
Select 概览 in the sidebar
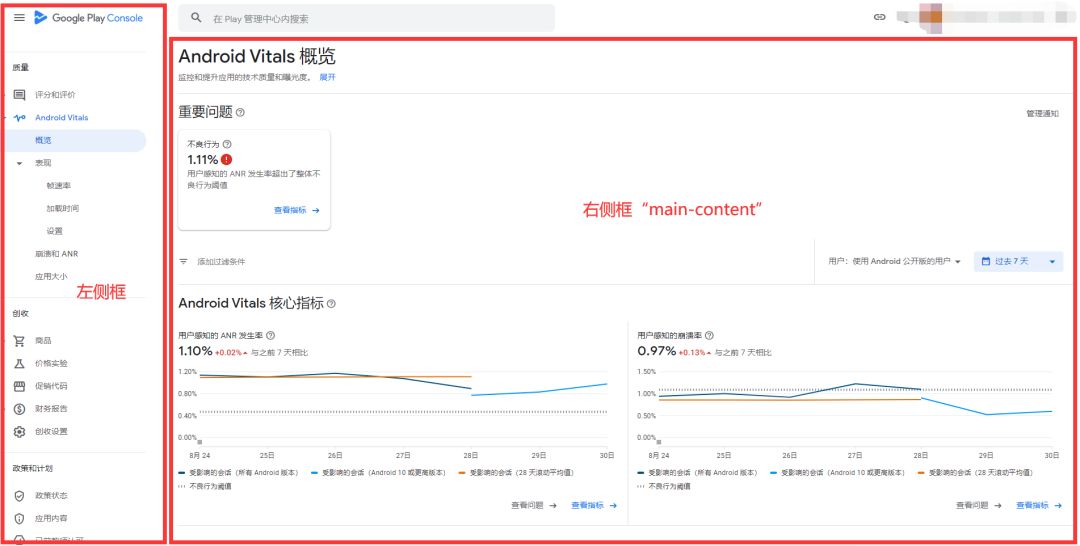(43, 141)
